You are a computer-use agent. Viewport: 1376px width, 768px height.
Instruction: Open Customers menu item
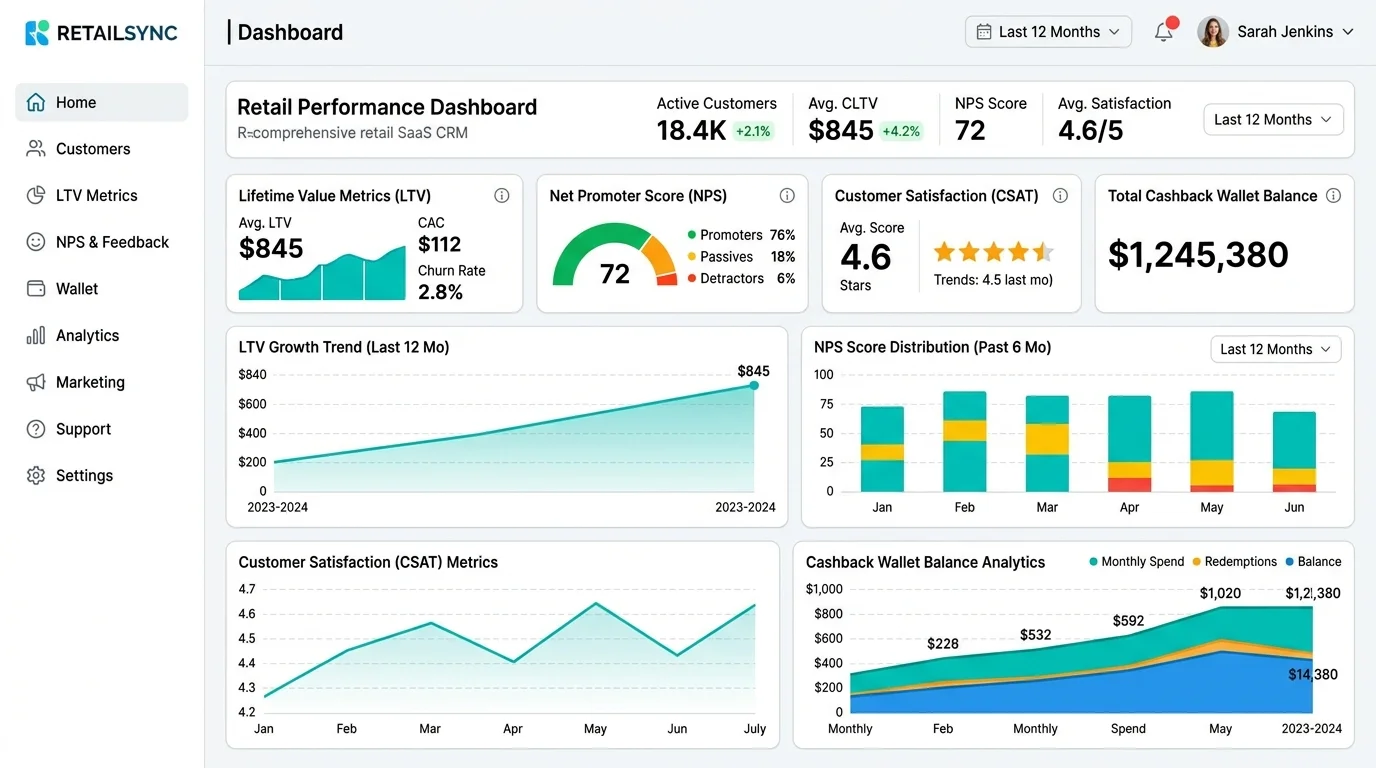point(102,149)
